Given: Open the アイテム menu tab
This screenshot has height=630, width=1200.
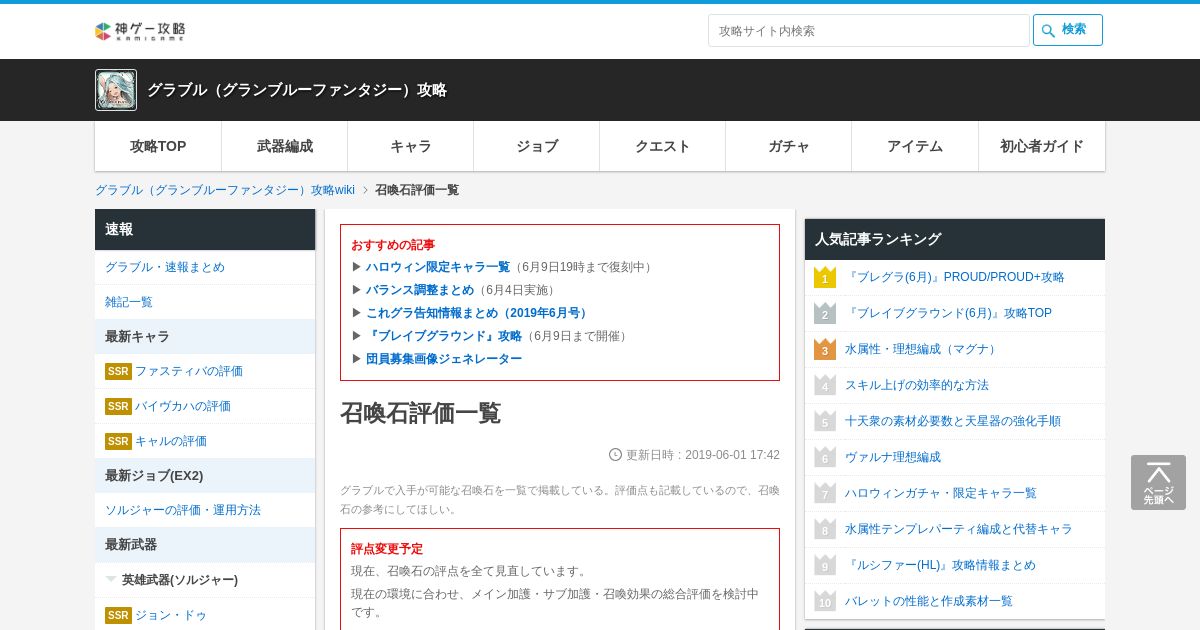Looking at the screenshot, I should 915,146.
